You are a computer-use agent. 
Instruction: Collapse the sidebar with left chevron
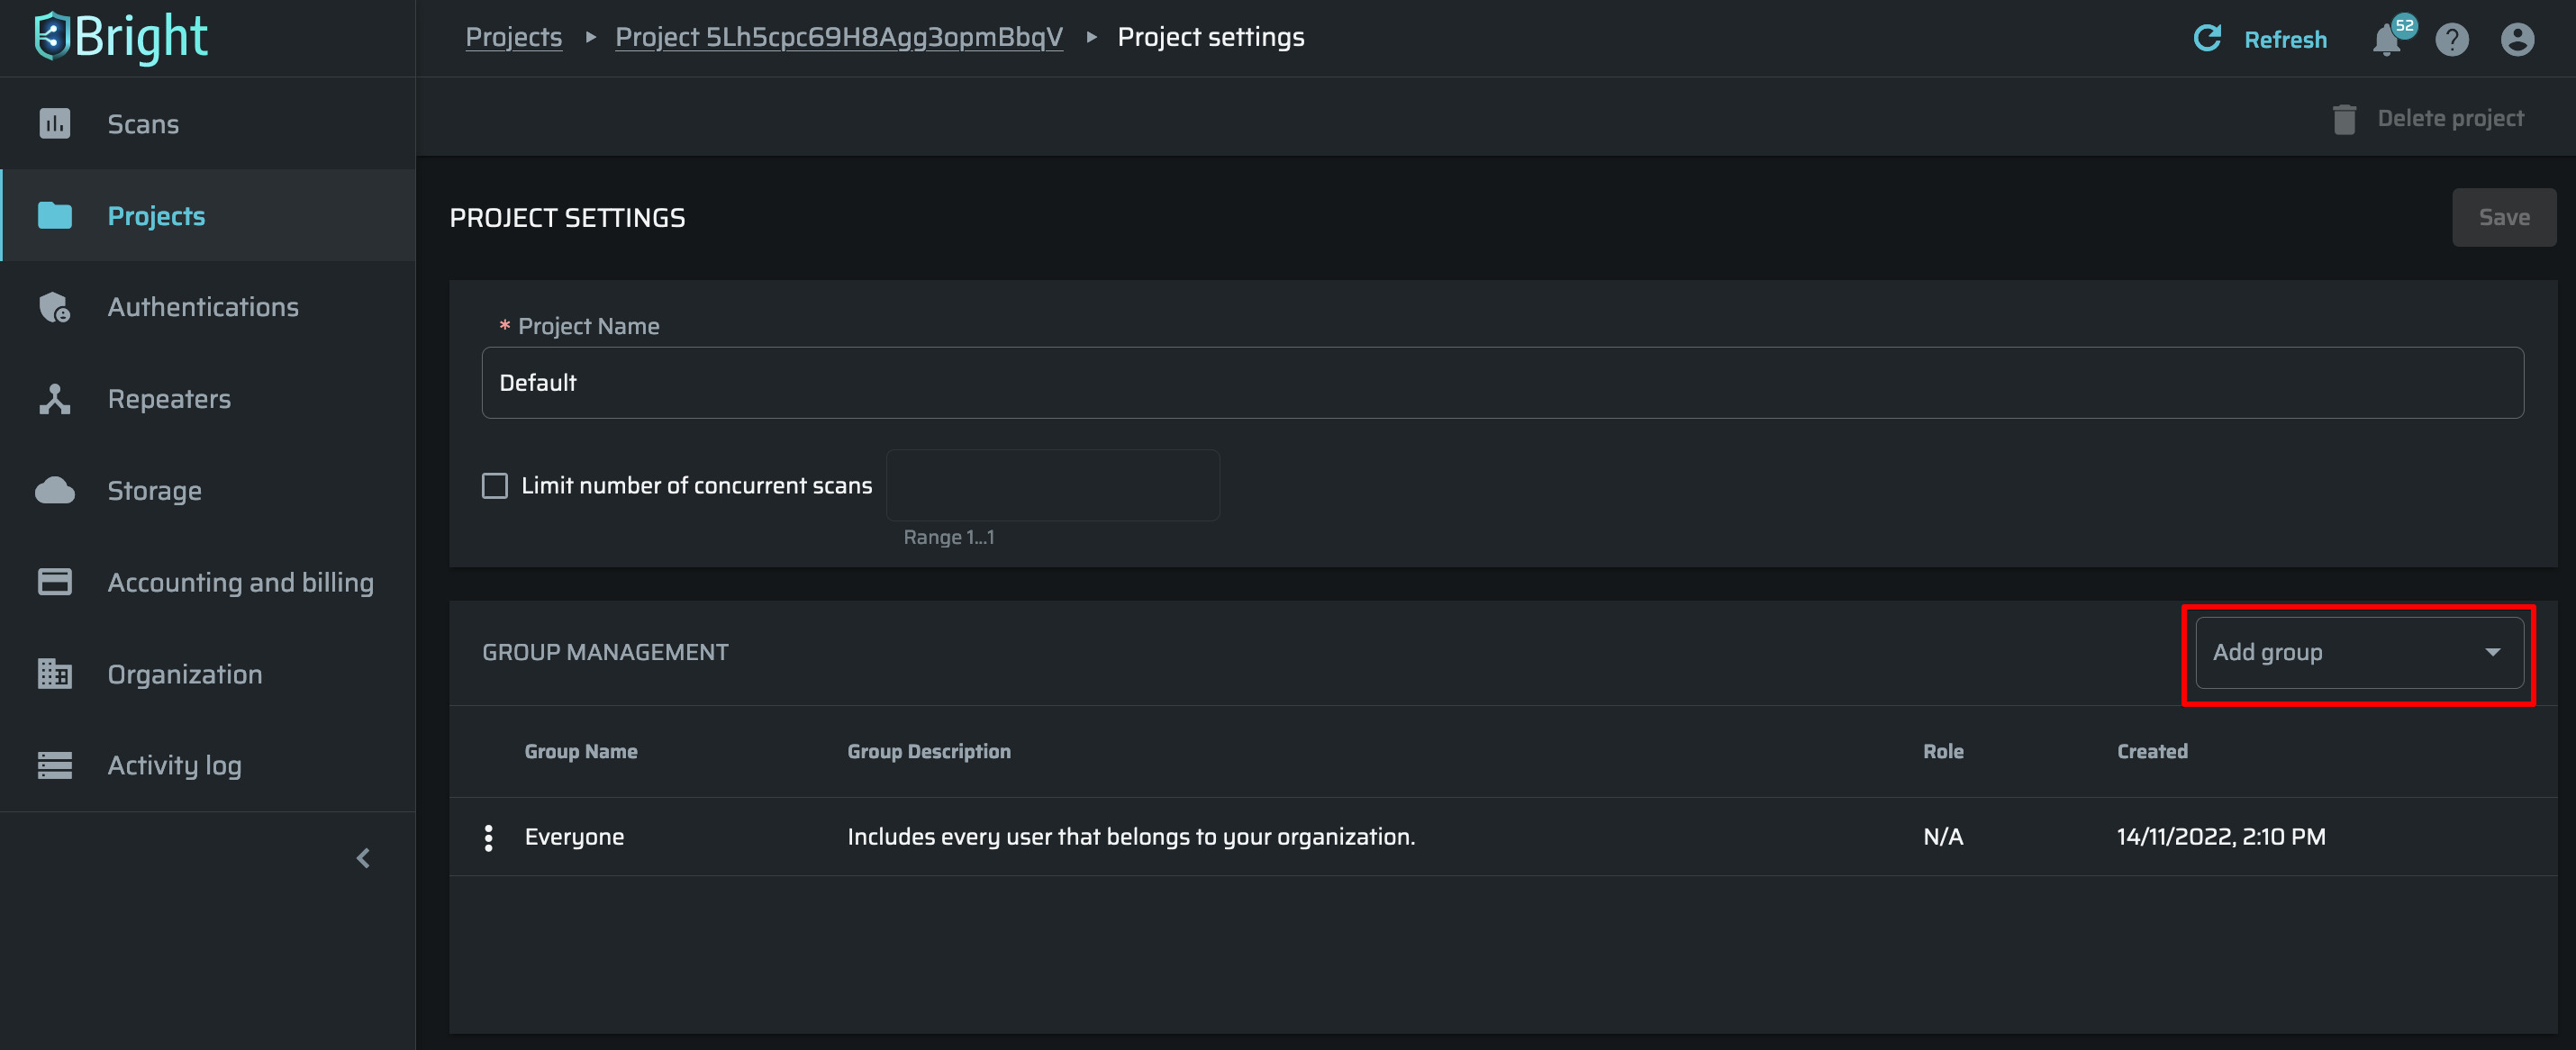pos(363,858)
